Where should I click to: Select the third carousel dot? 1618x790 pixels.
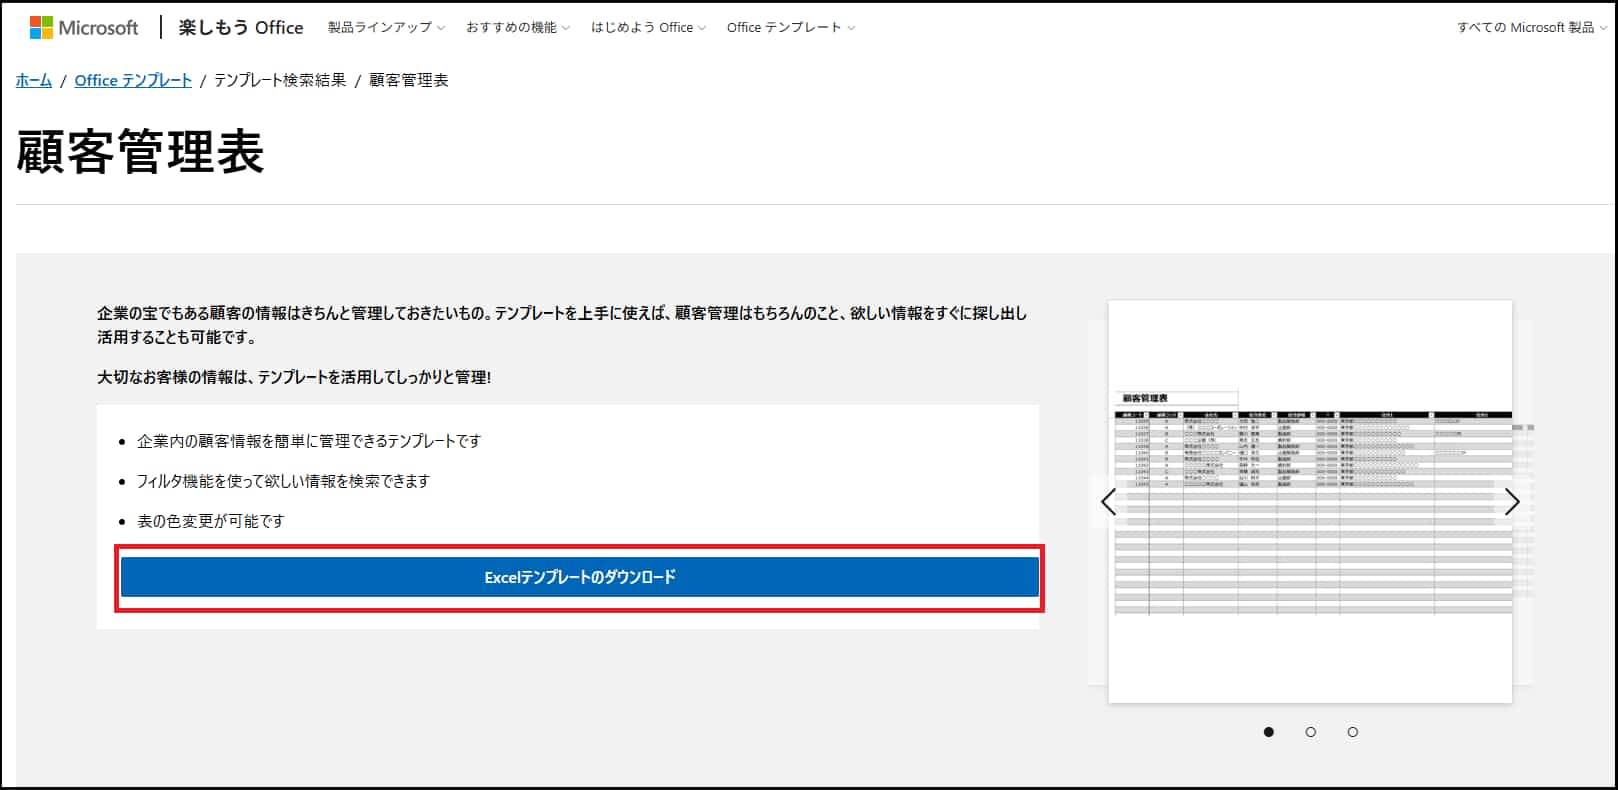1353,732
